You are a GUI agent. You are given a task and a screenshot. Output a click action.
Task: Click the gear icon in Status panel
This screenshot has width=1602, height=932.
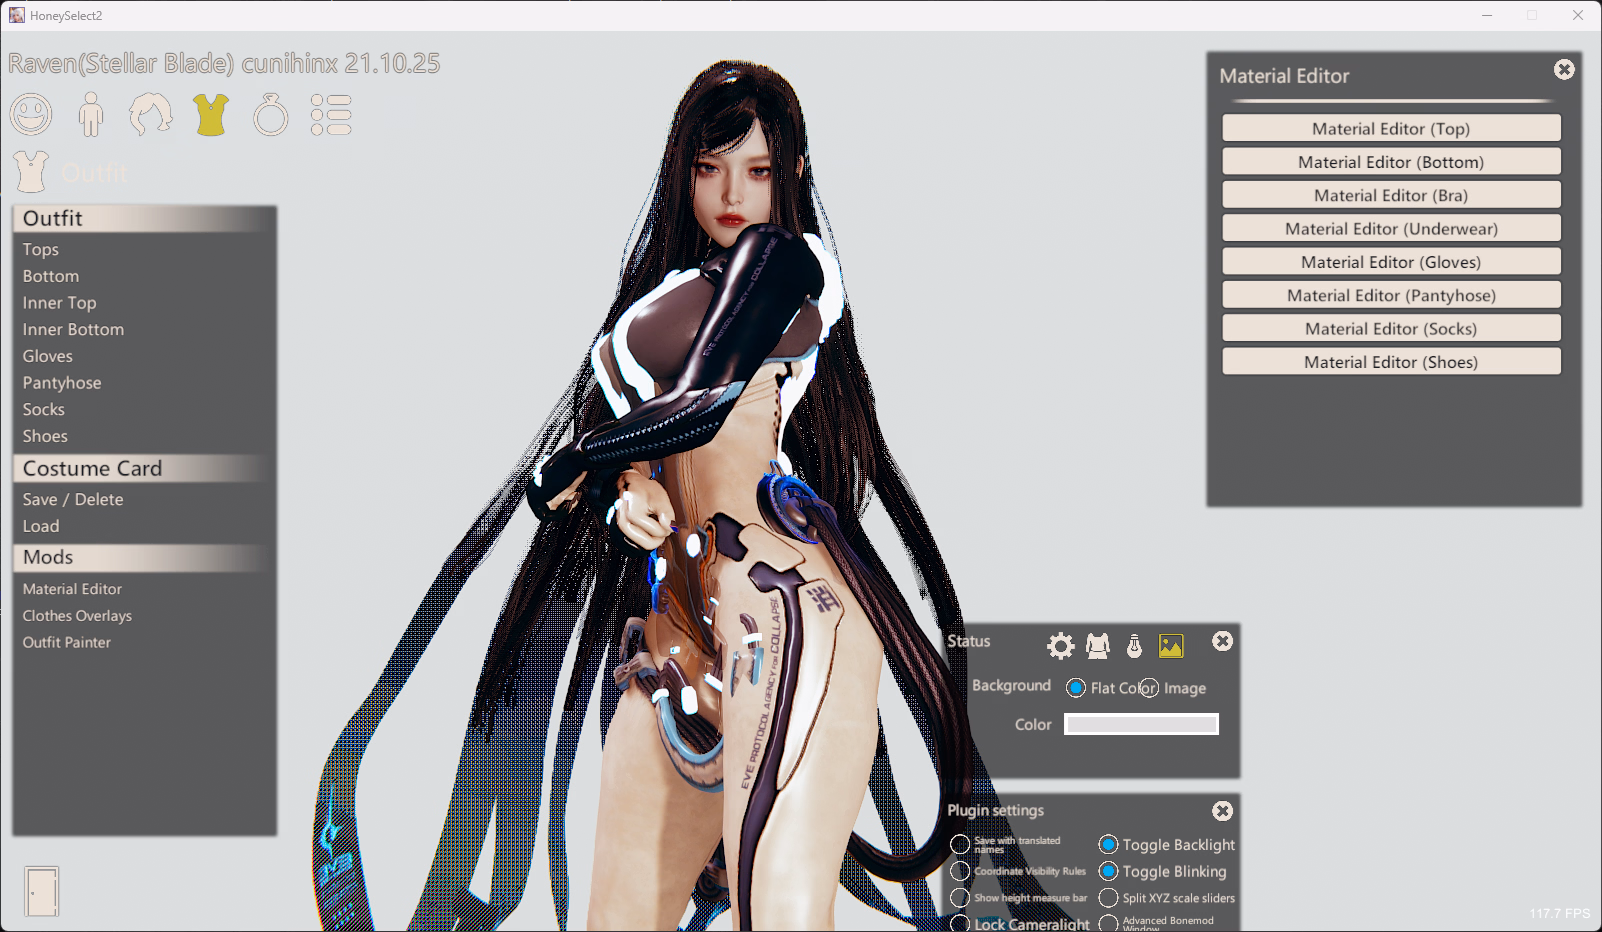[x=1060, y=646]
